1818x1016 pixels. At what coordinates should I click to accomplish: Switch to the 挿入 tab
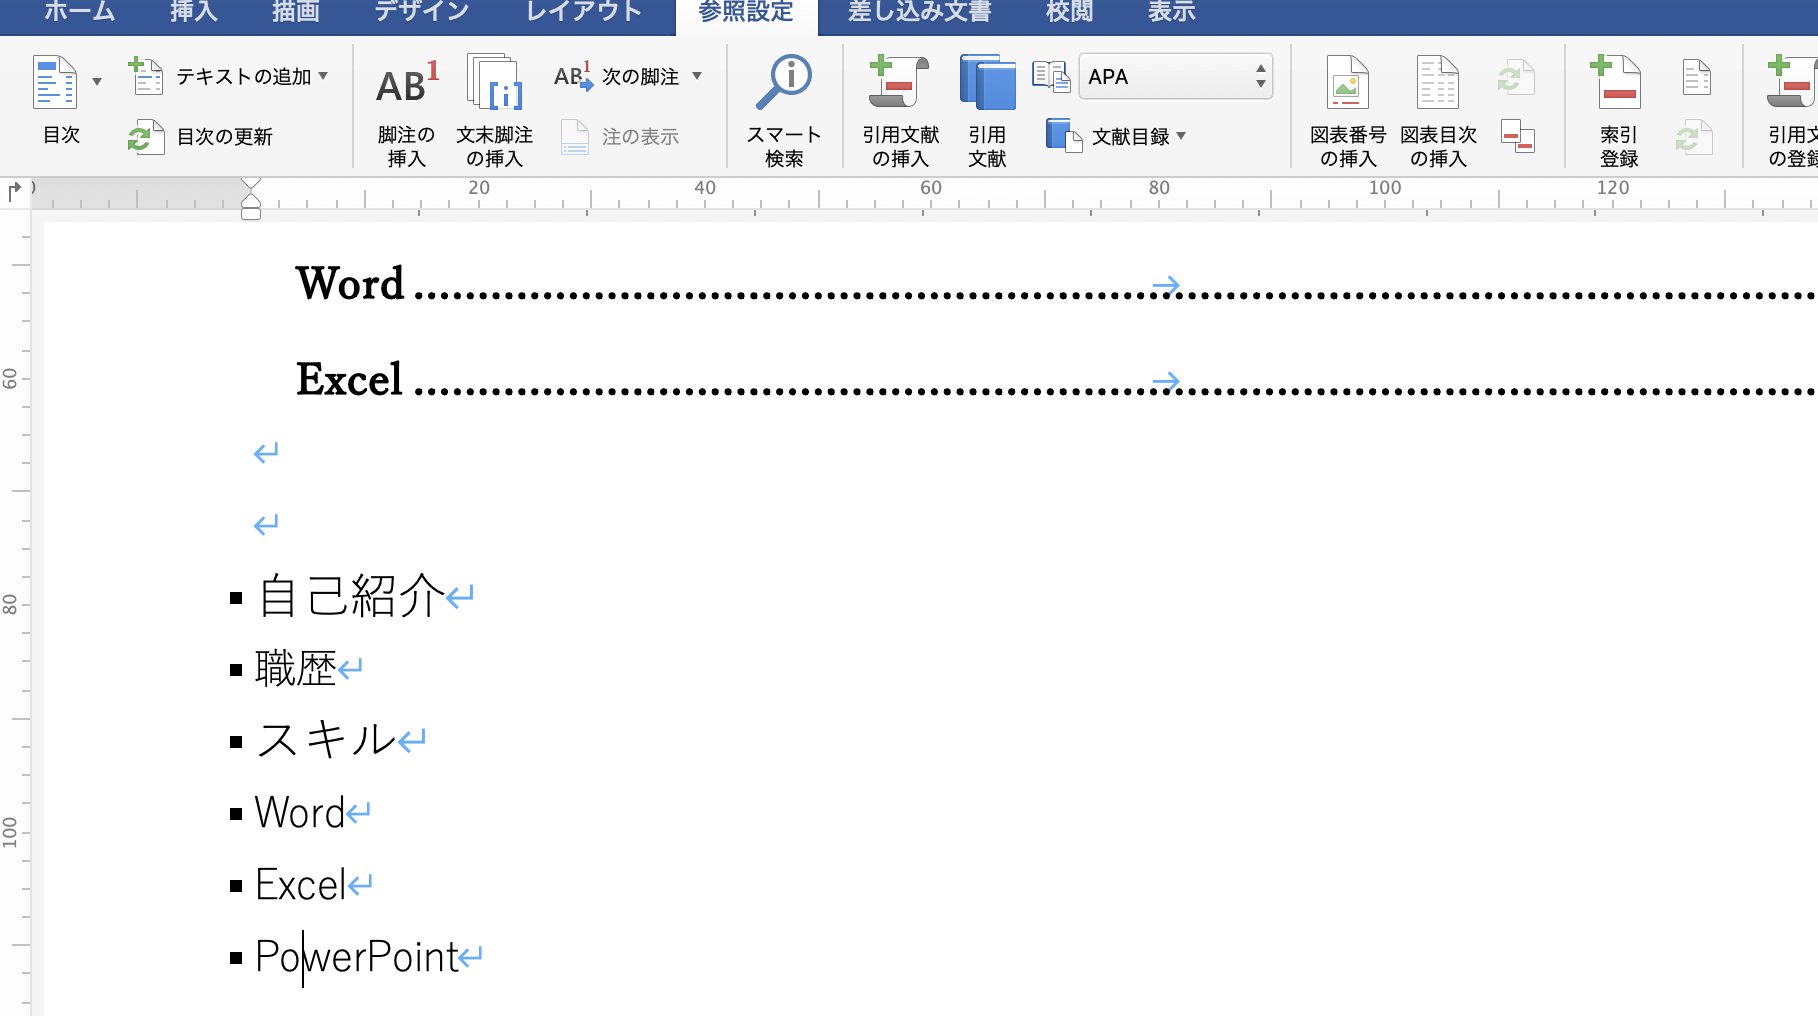[194, 12]
